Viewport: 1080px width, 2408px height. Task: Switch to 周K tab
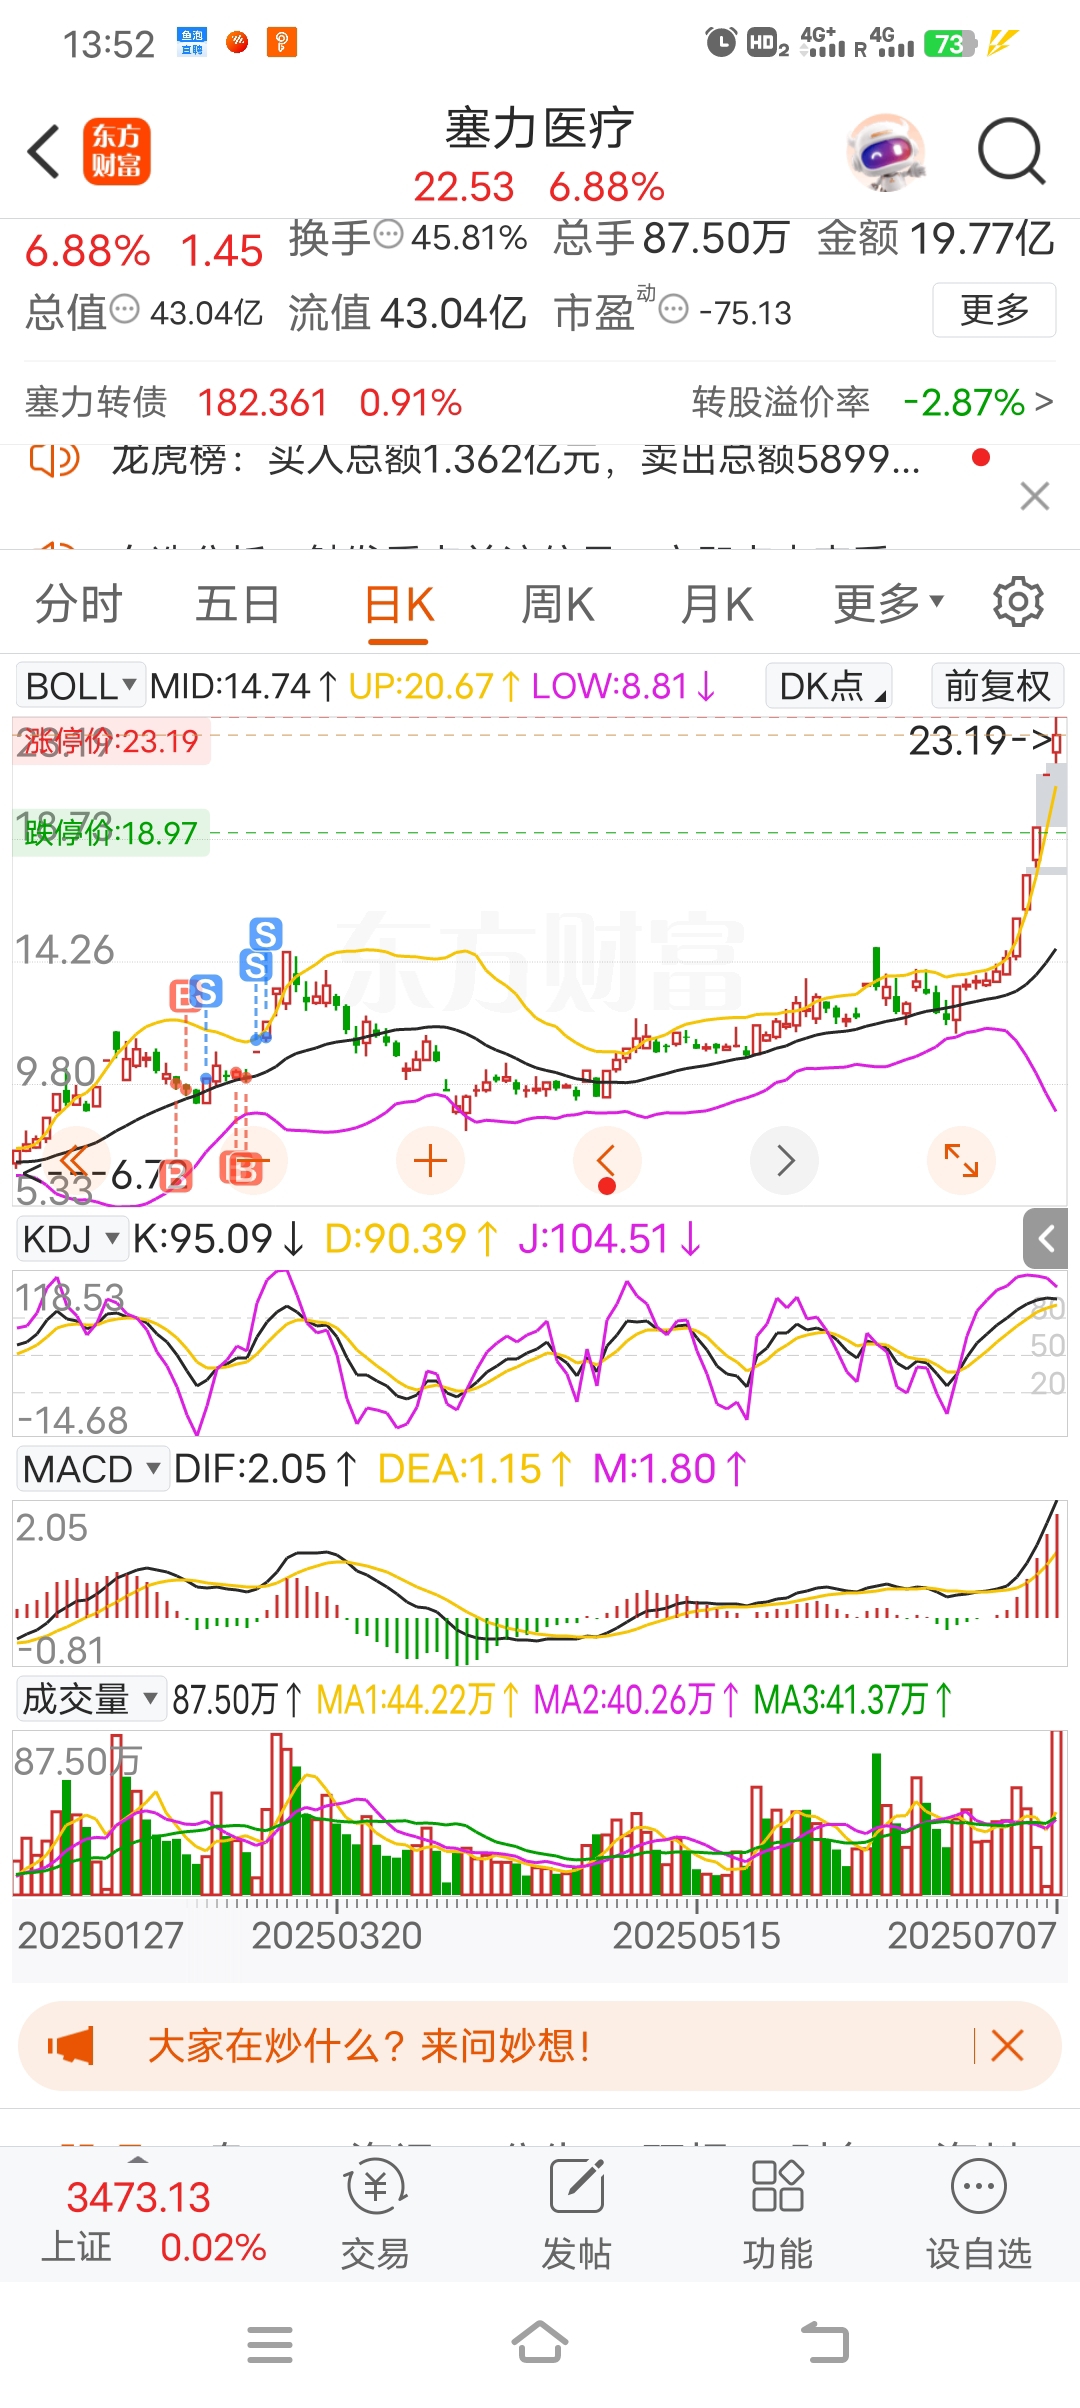(557, 604)
